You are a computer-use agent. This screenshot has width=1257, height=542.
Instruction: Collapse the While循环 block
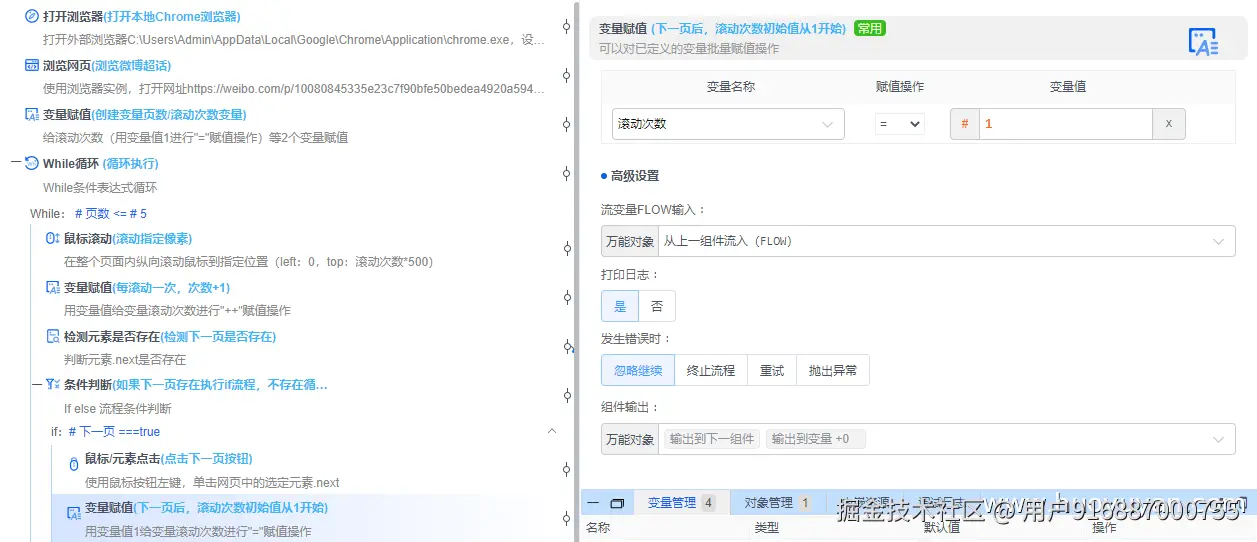point(16,164)
